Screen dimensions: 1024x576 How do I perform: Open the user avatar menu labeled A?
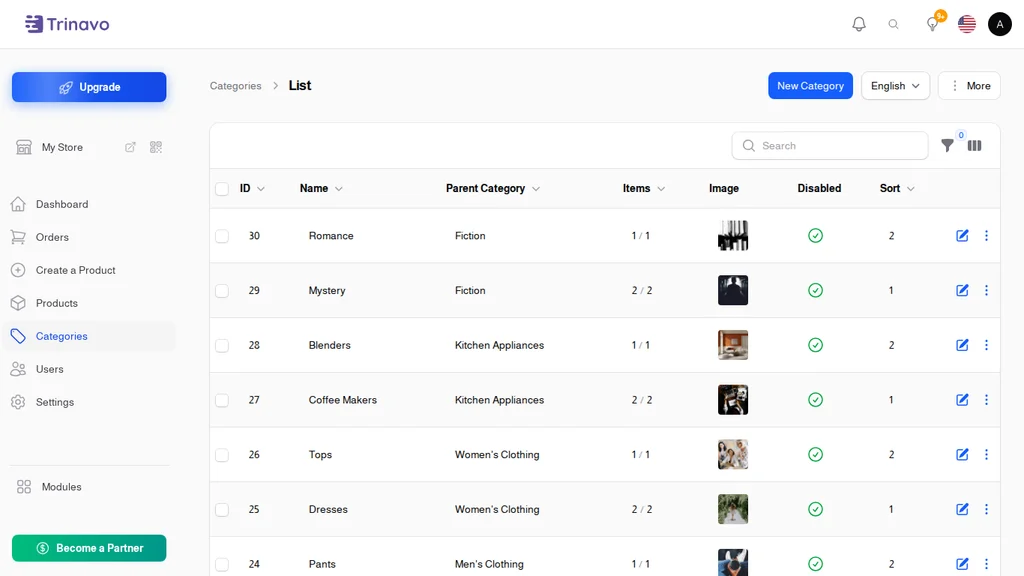coord(1000,24)
